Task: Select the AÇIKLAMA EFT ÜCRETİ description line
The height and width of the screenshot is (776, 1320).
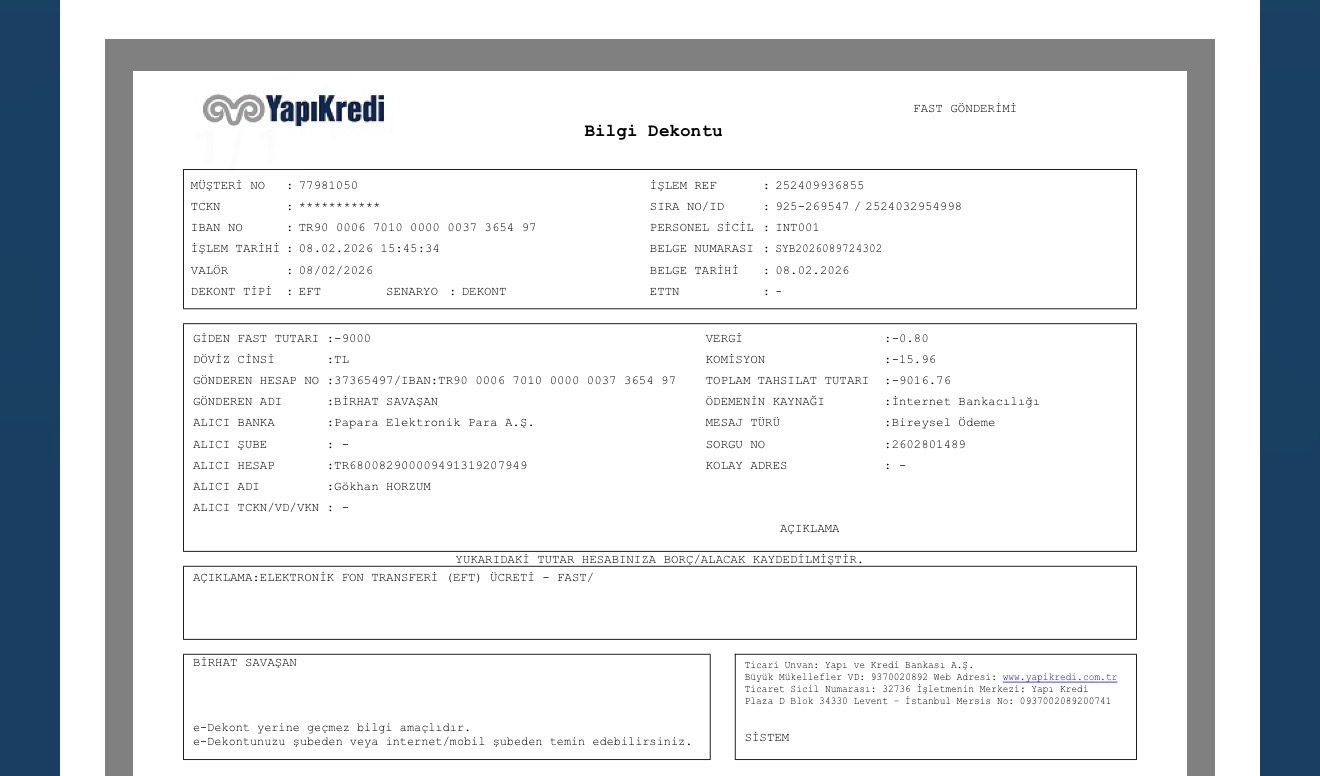Action: [393, 578]
